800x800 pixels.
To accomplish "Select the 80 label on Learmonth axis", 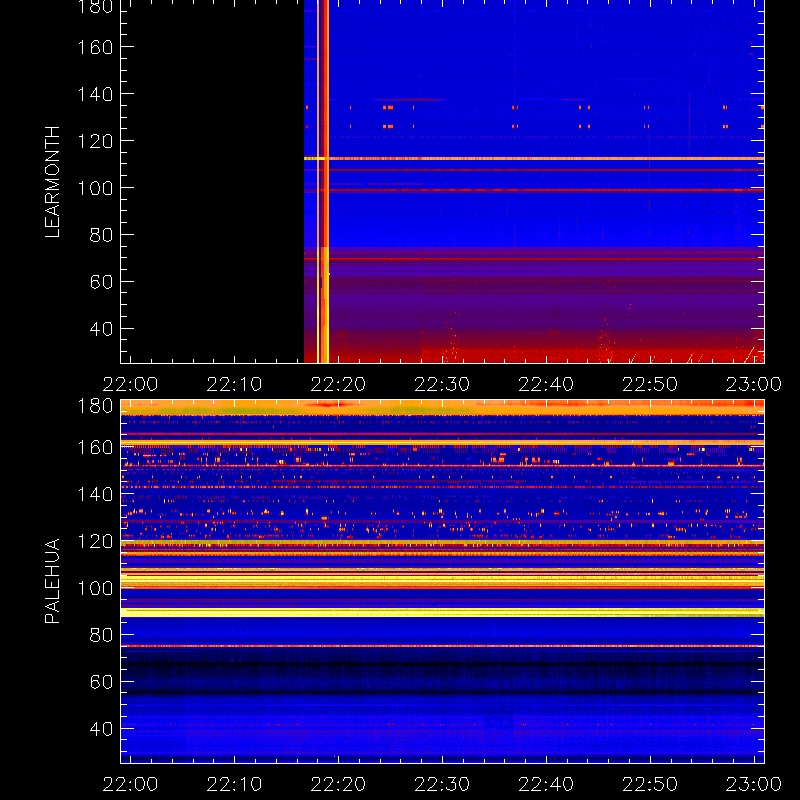I will click(x=101, y=235).
